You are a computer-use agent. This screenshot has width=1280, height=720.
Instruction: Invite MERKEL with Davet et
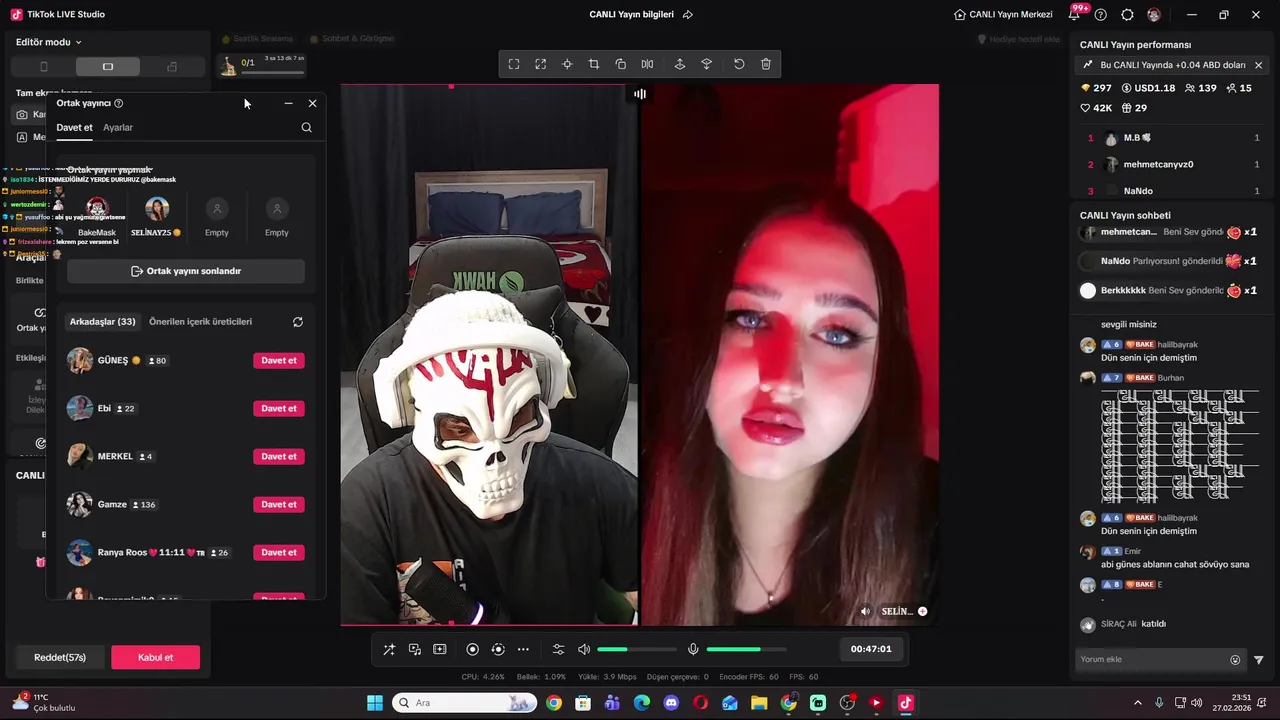(279, 456)
